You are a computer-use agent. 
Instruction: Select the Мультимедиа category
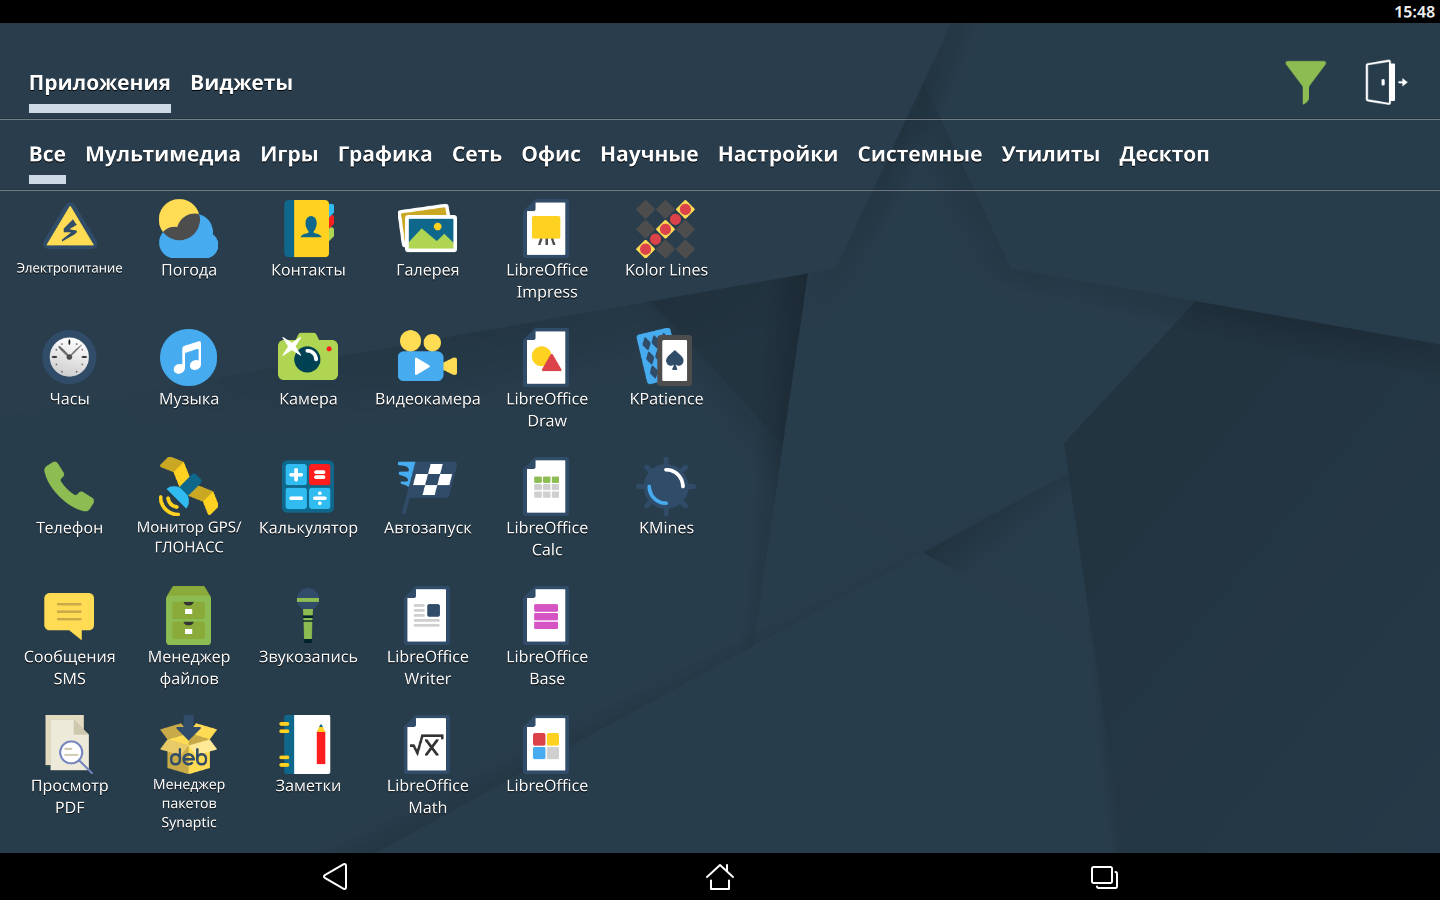pos(163,154)
